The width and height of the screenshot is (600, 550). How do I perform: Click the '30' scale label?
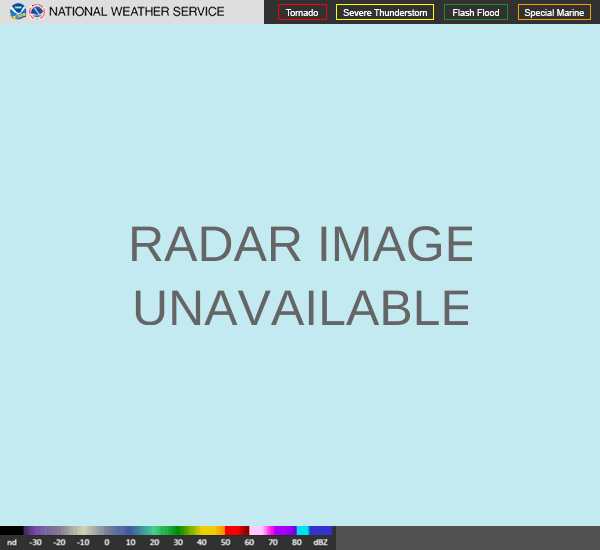click(x=178, y=542)
